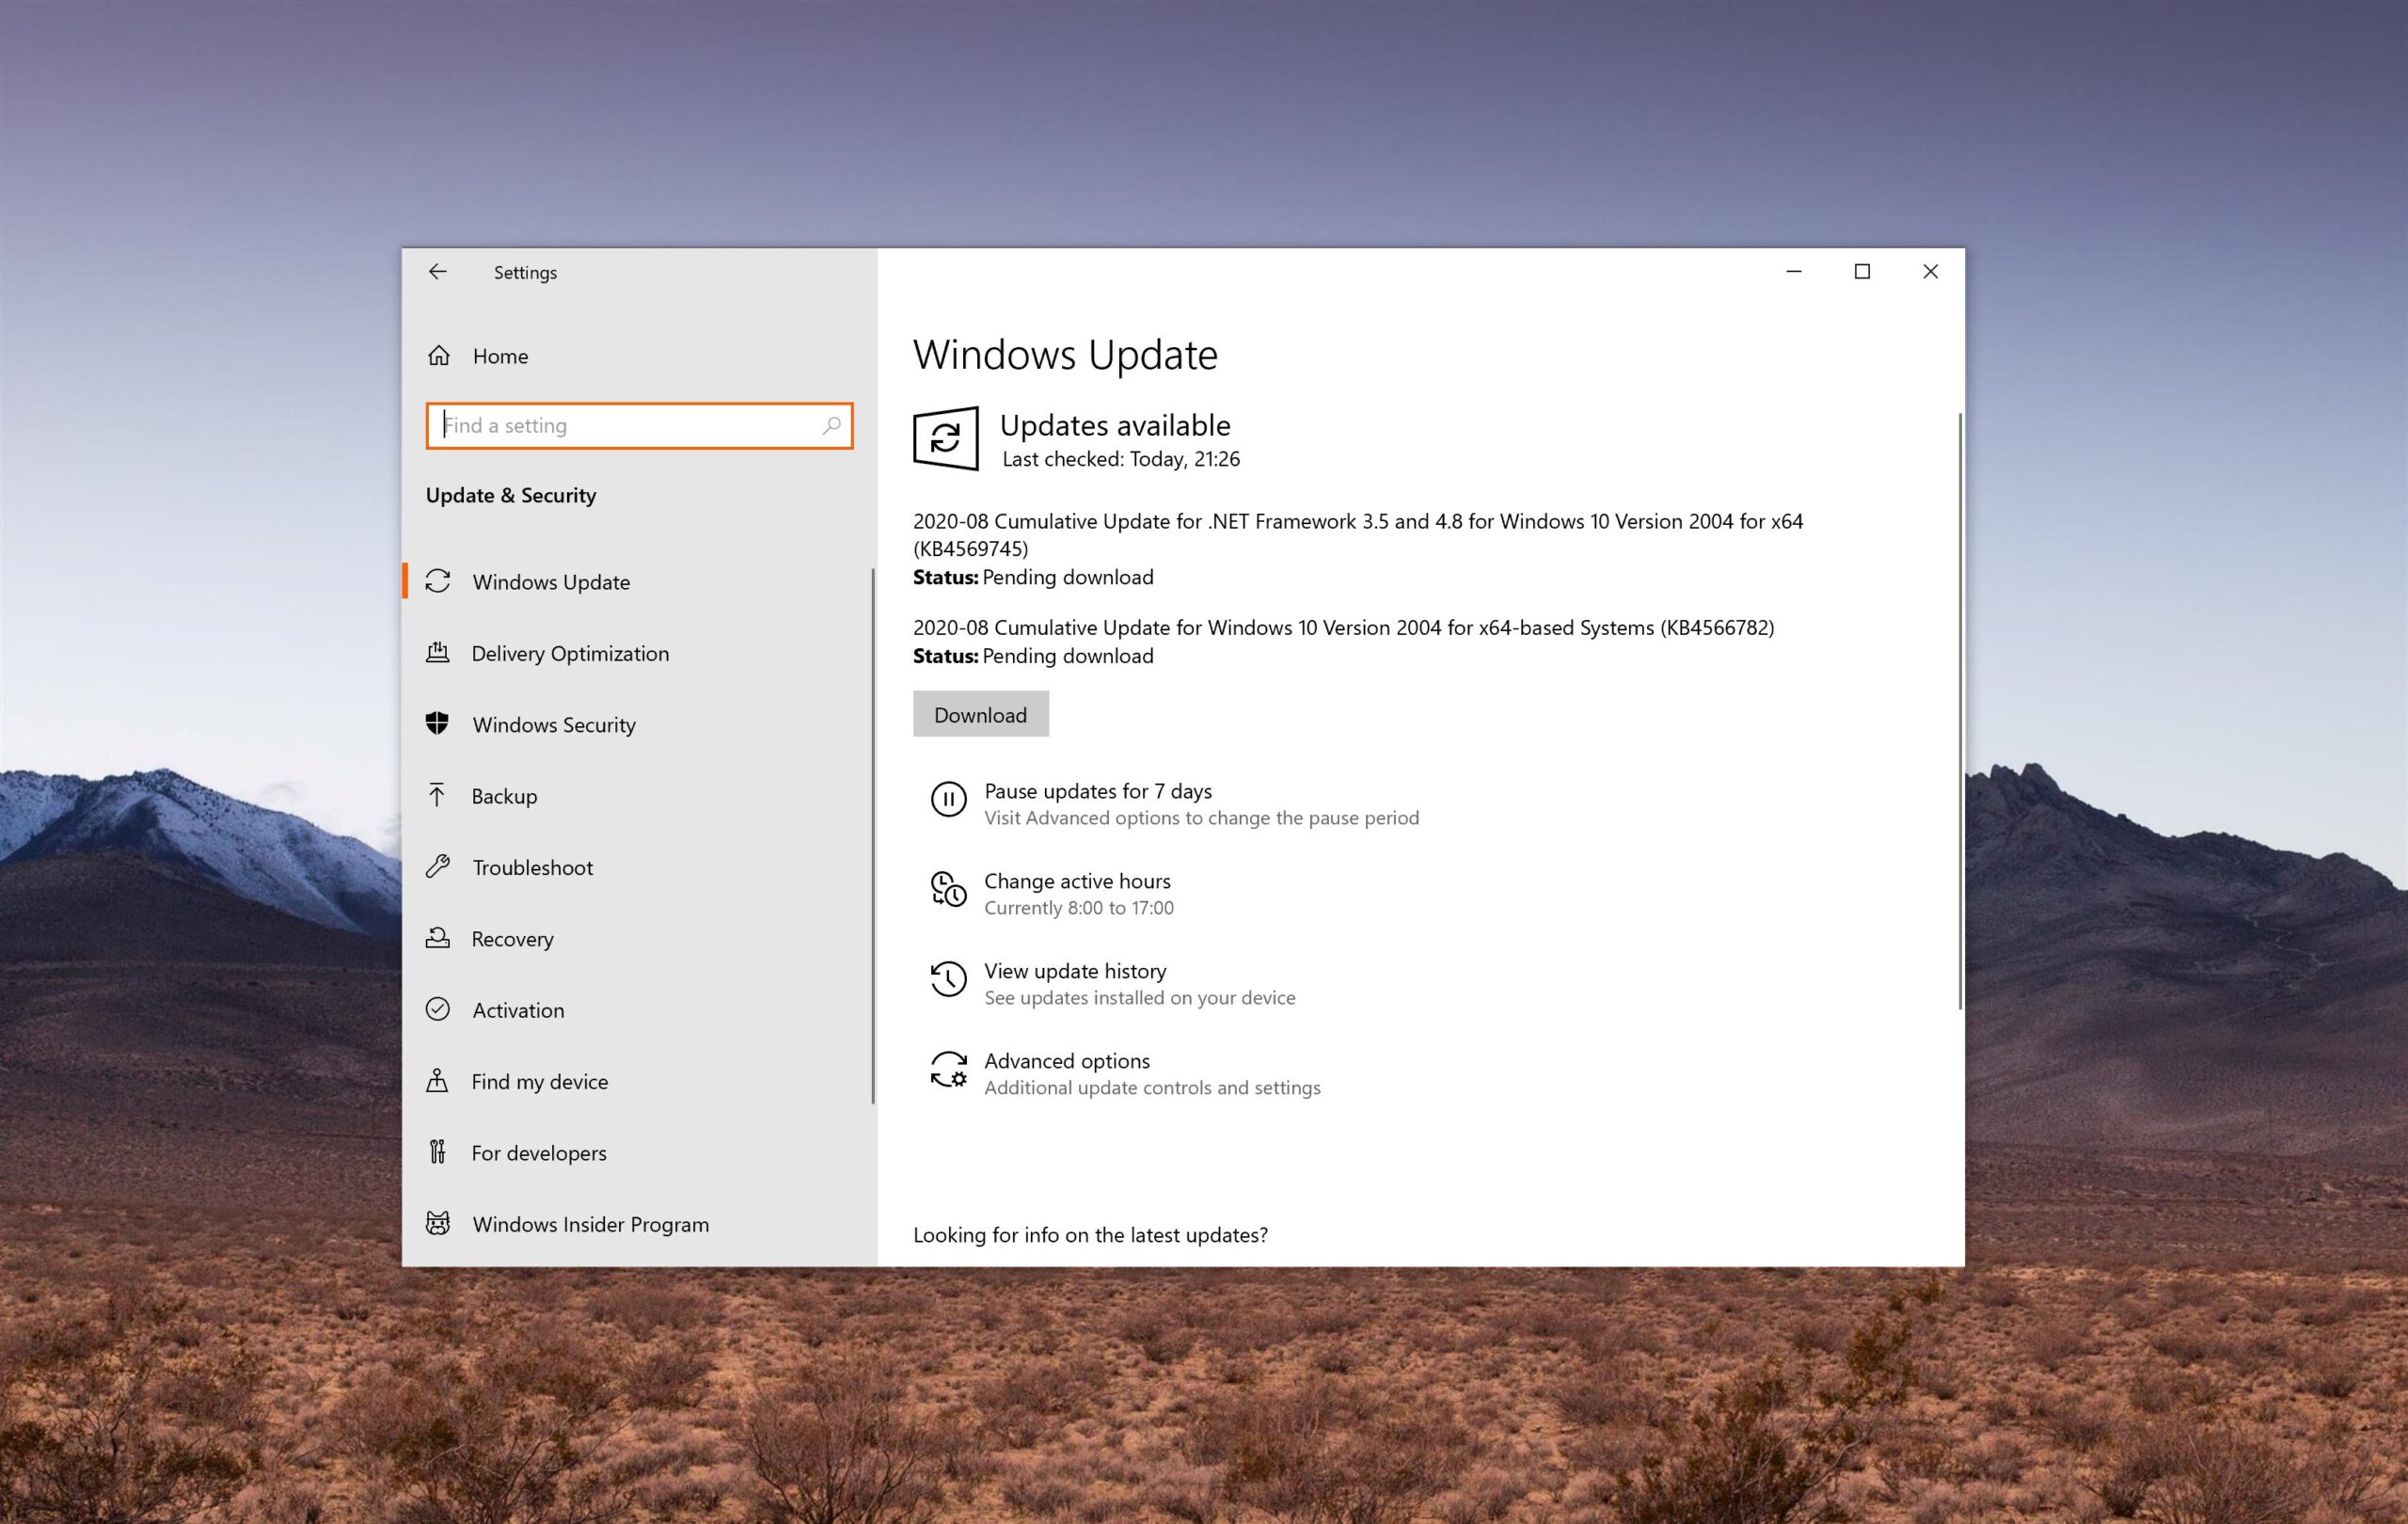Click Advanced options link text
2408x1524 pixels.
(x=1067, y=1061)
